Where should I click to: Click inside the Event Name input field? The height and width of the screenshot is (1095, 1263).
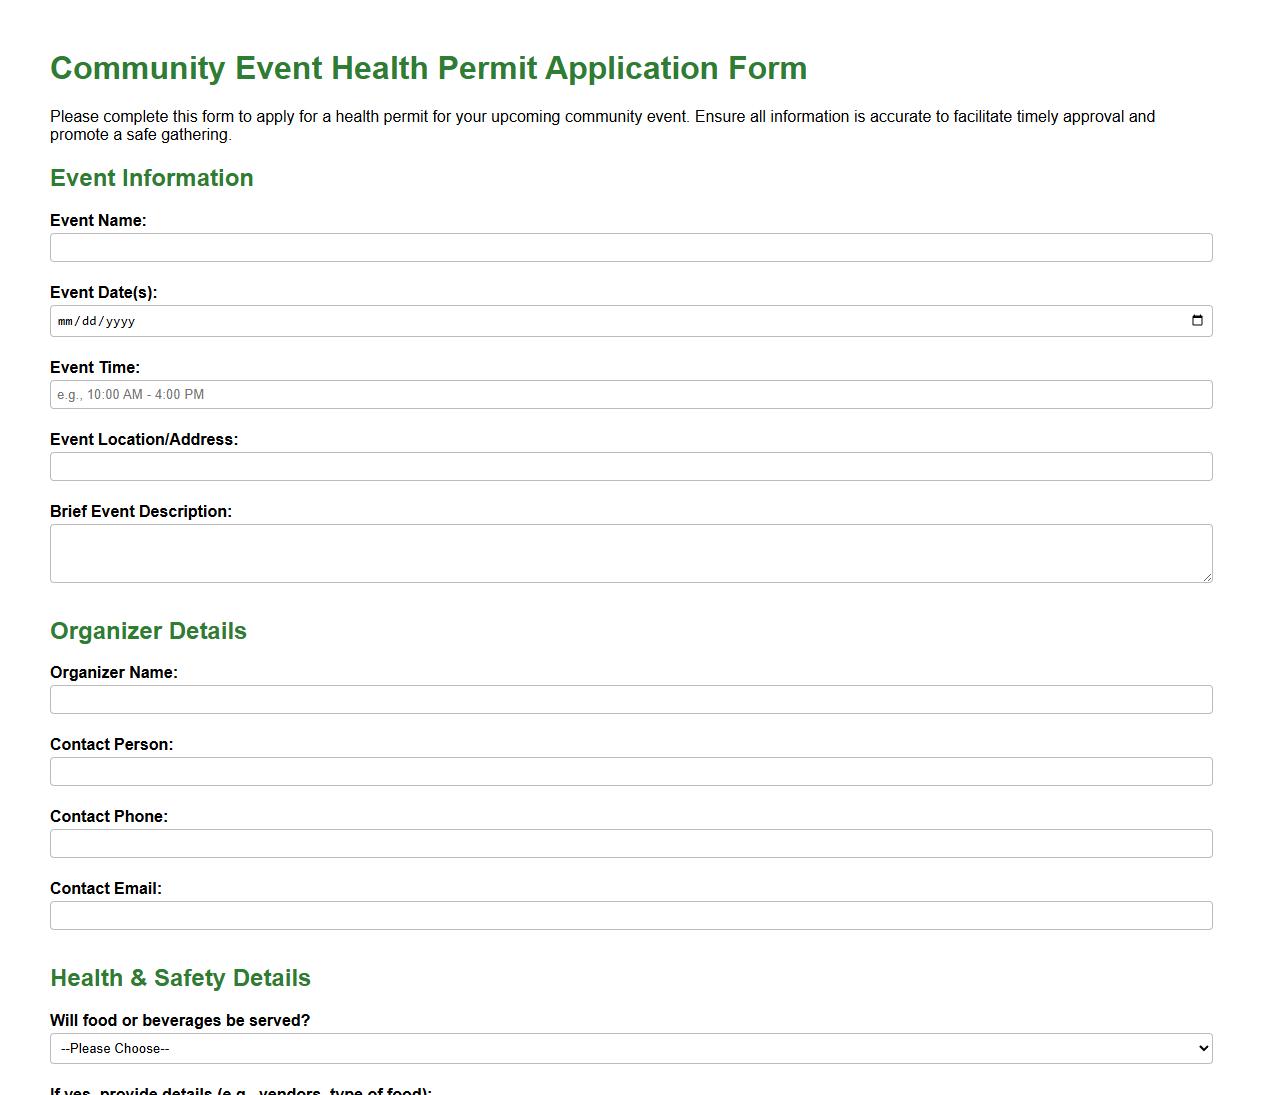click(630, 247)
